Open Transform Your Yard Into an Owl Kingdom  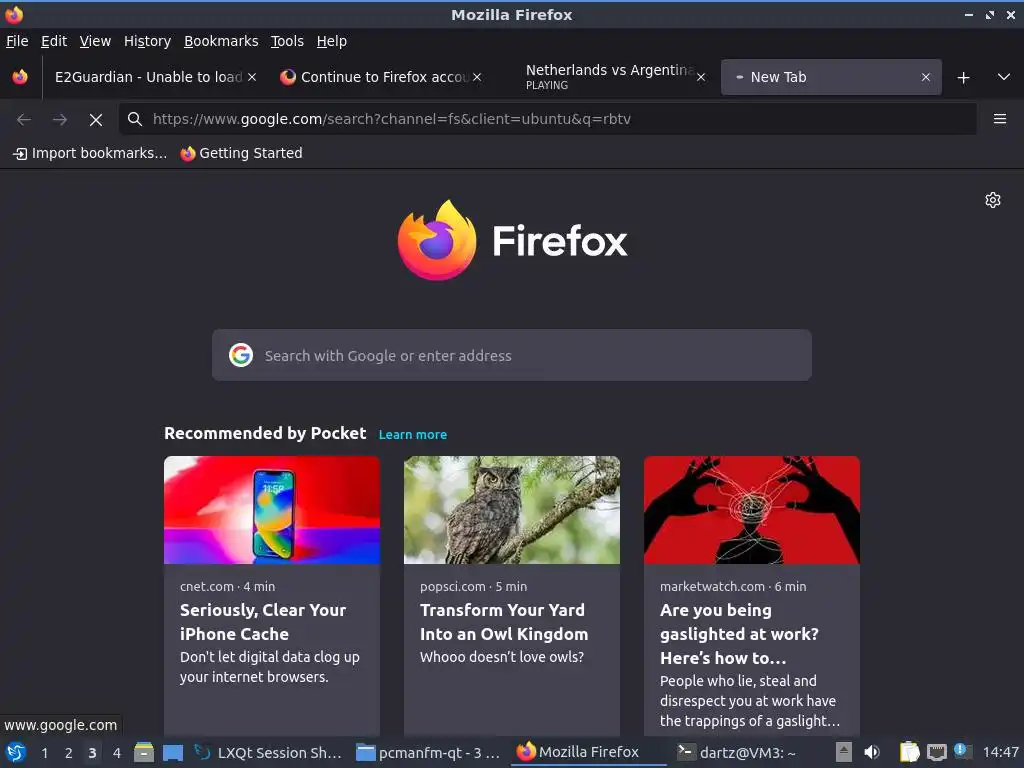point(504,622)
